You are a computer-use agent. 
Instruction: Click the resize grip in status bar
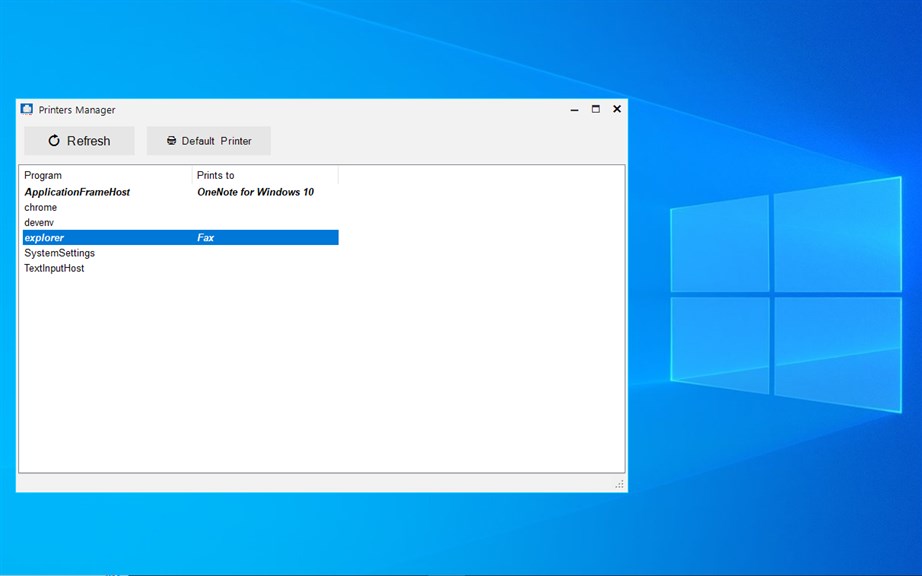coord(619,484)
